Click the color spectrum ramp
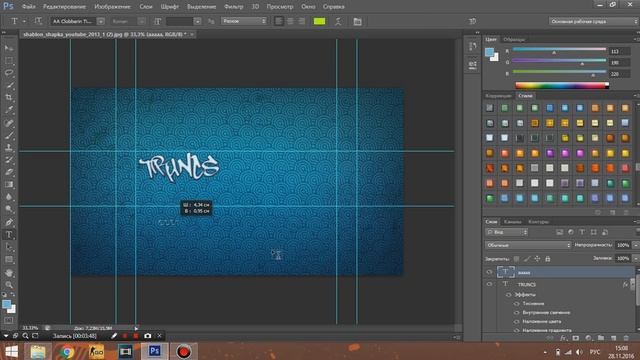The height and width of the screenshot is (360, 640). 562,85
